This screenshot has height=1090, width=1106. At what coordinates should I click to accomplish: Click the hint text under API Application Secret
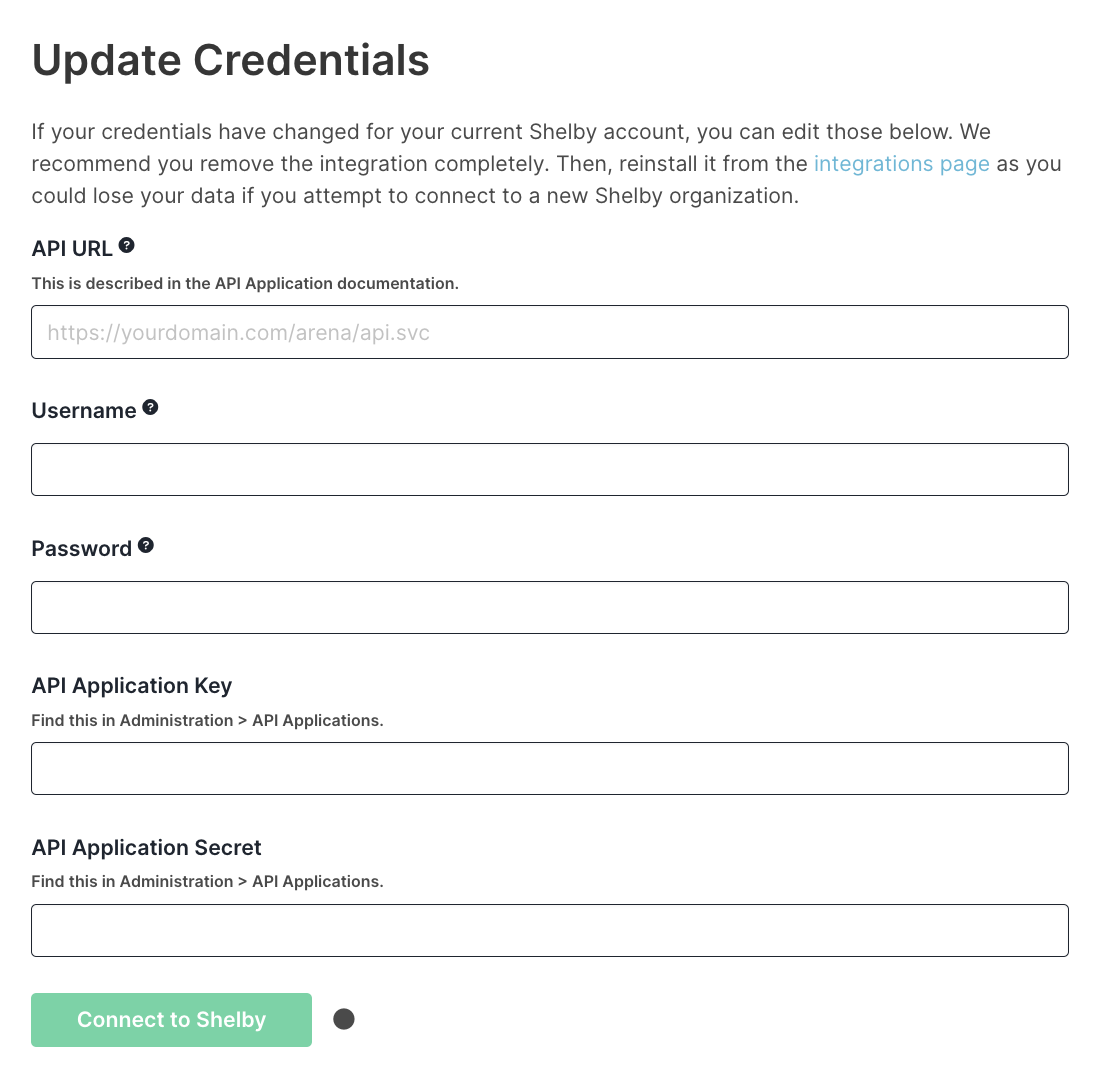point(207,882)
